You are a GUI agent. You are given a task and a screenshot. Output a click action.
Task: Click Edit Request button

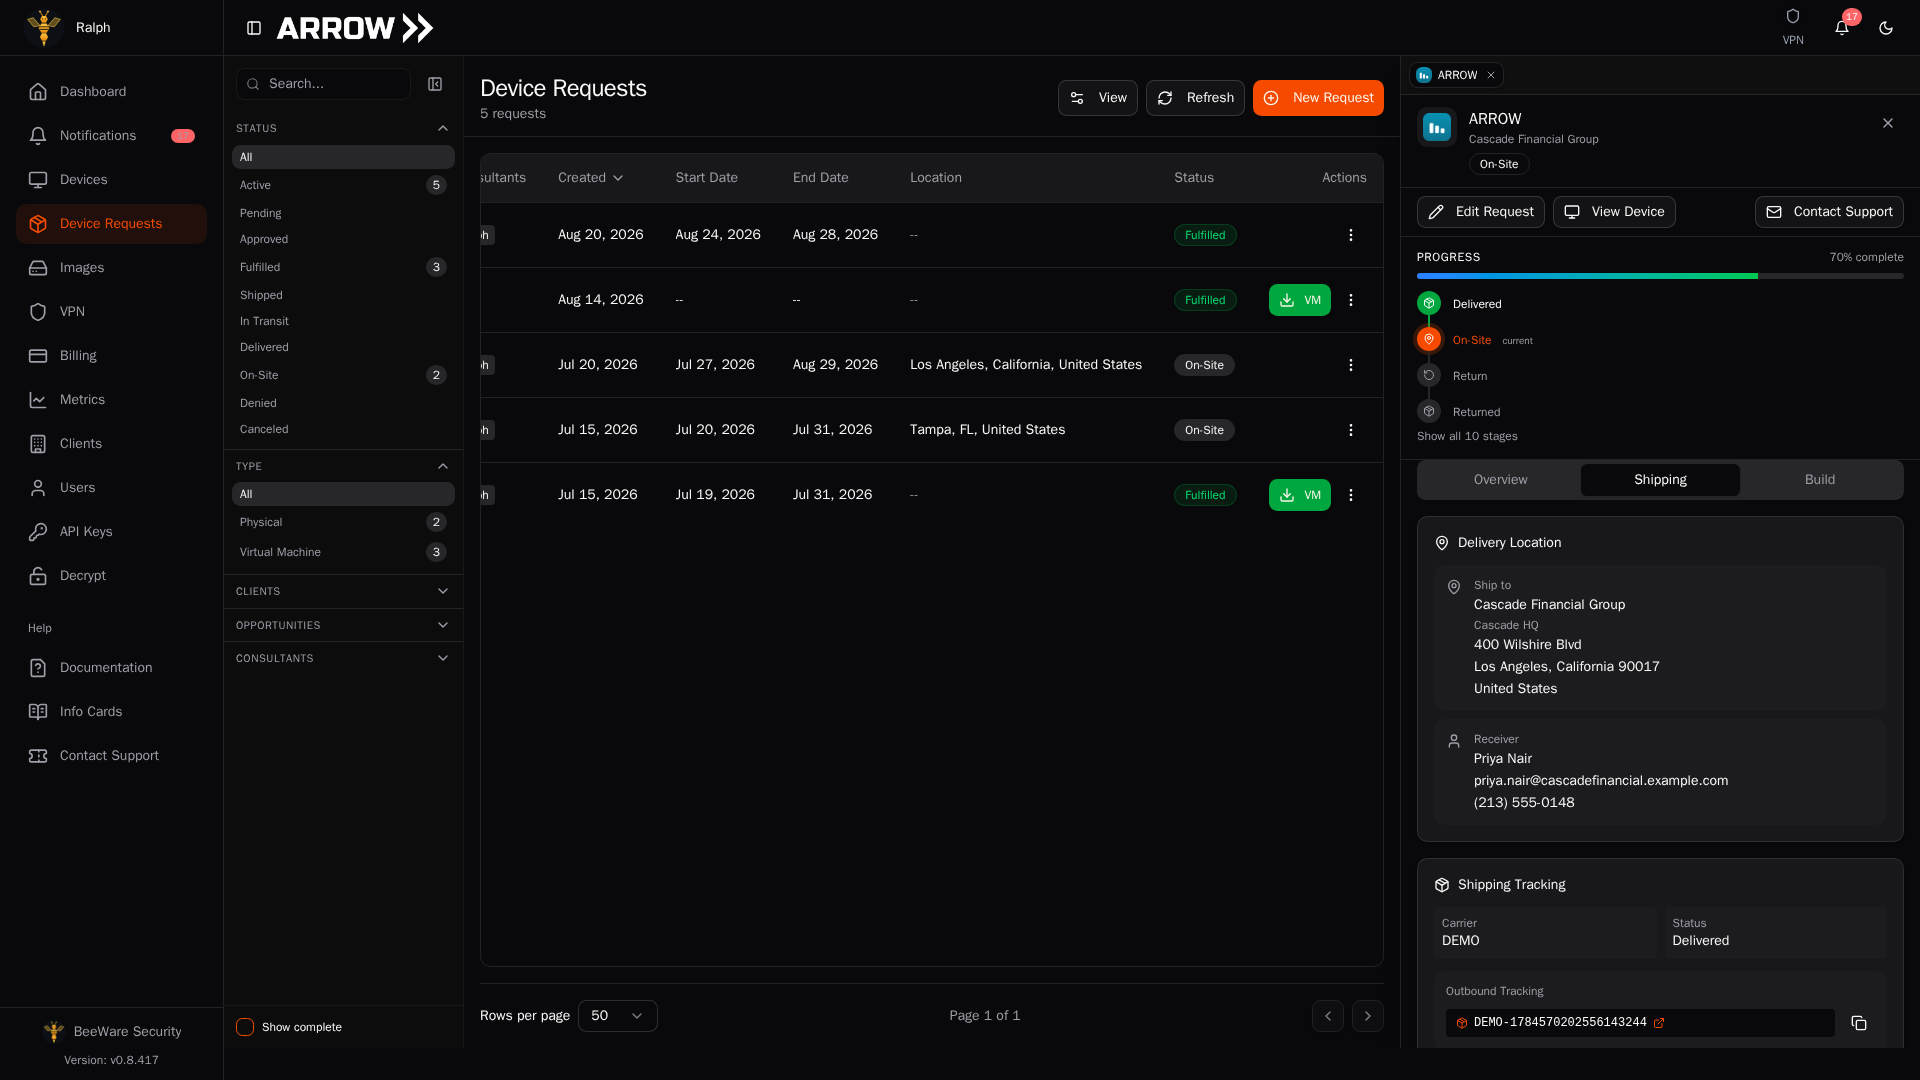click(x=1480, y=212)
